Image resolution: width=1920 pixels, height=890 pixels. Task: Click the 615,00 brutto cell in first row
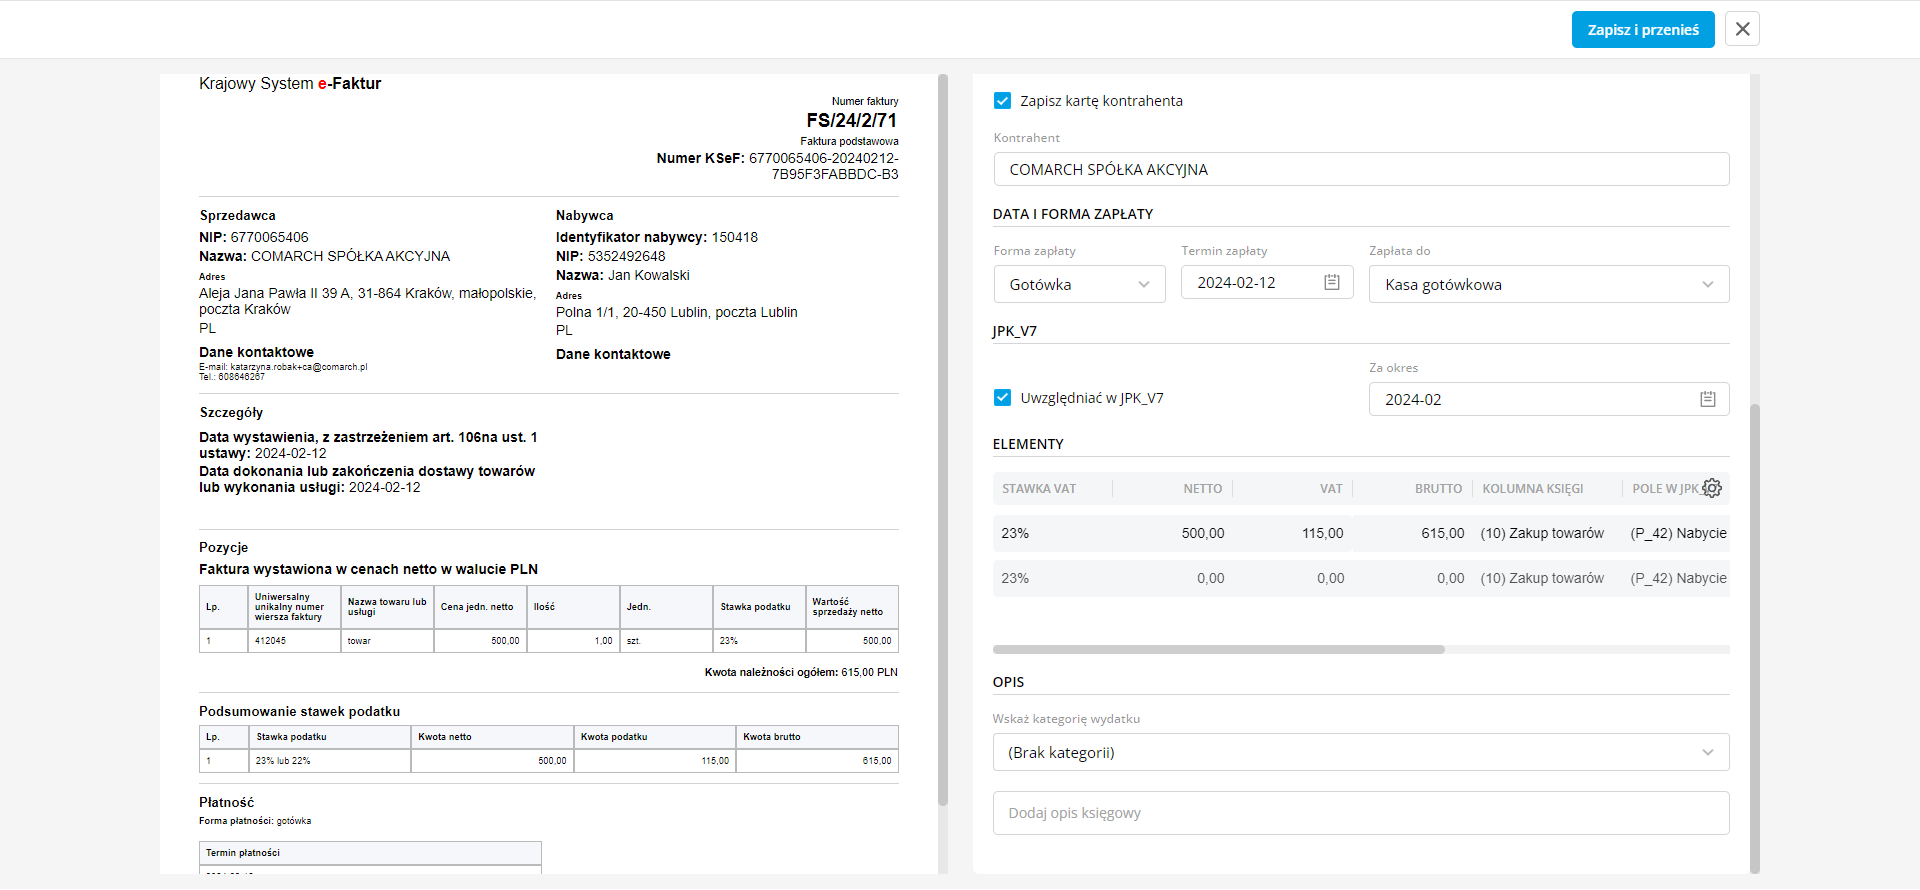coord(1442,534)
